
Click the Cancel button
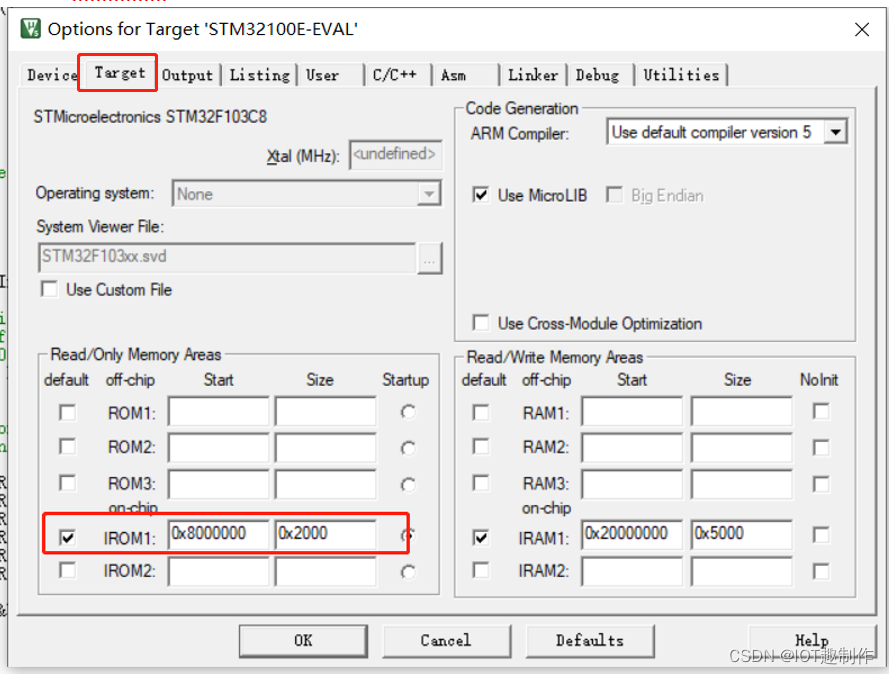(x=447, y=641)
